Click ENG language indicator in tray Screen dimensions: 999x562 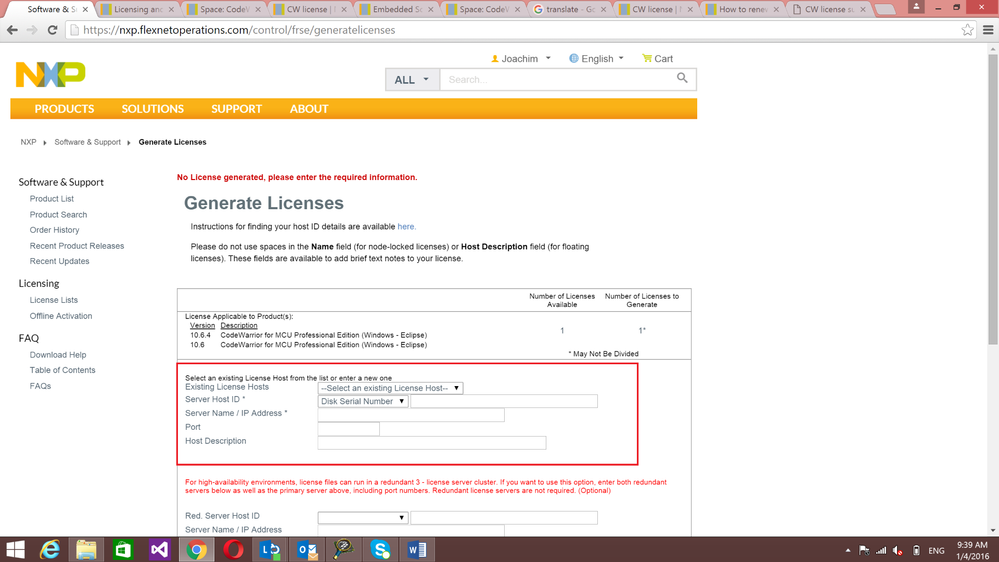click(x=936, y=551)
